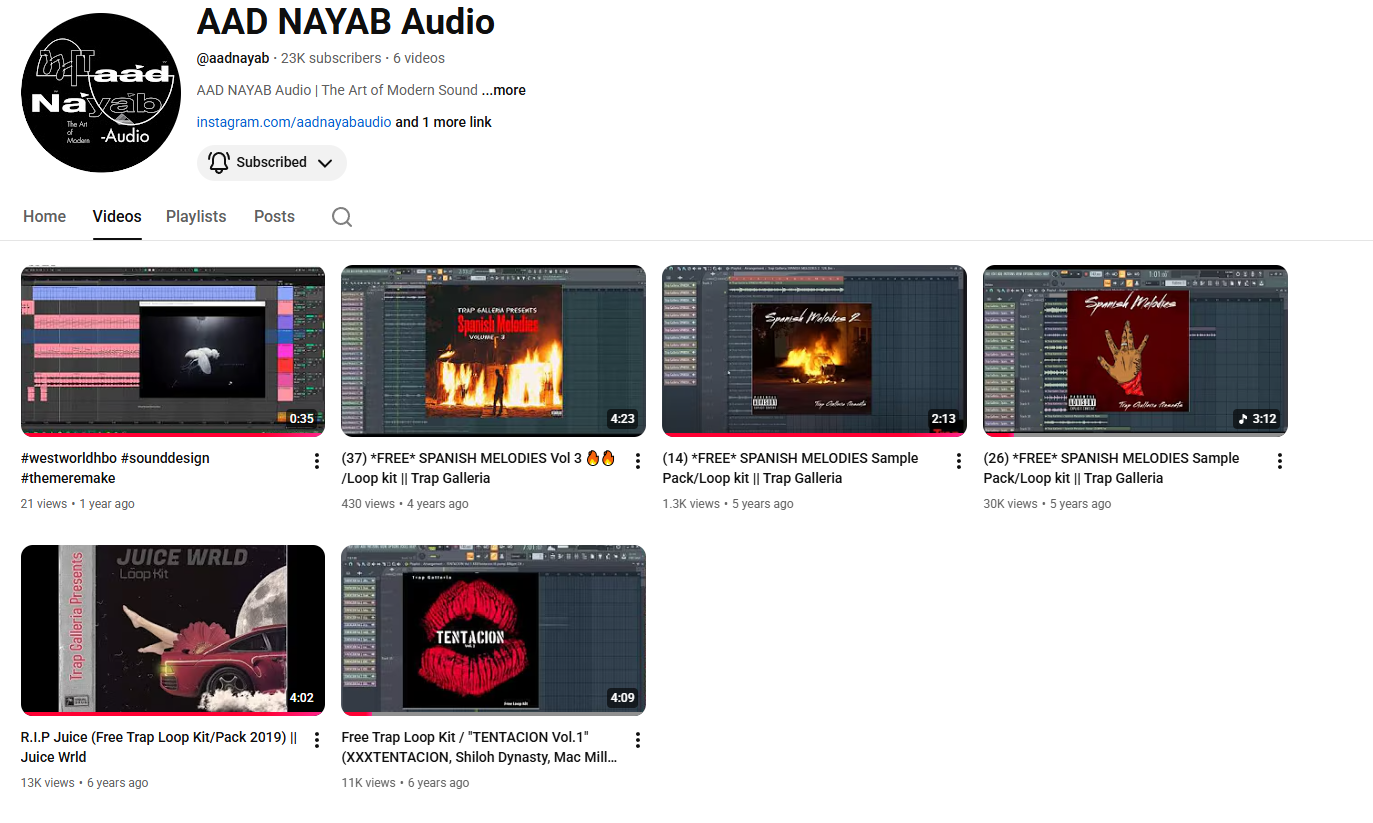The height and width of the screenshot is (823, 1373).
Task: Open more actions for SPANISH MELODIES Vol 3
Action: (638, 461)
